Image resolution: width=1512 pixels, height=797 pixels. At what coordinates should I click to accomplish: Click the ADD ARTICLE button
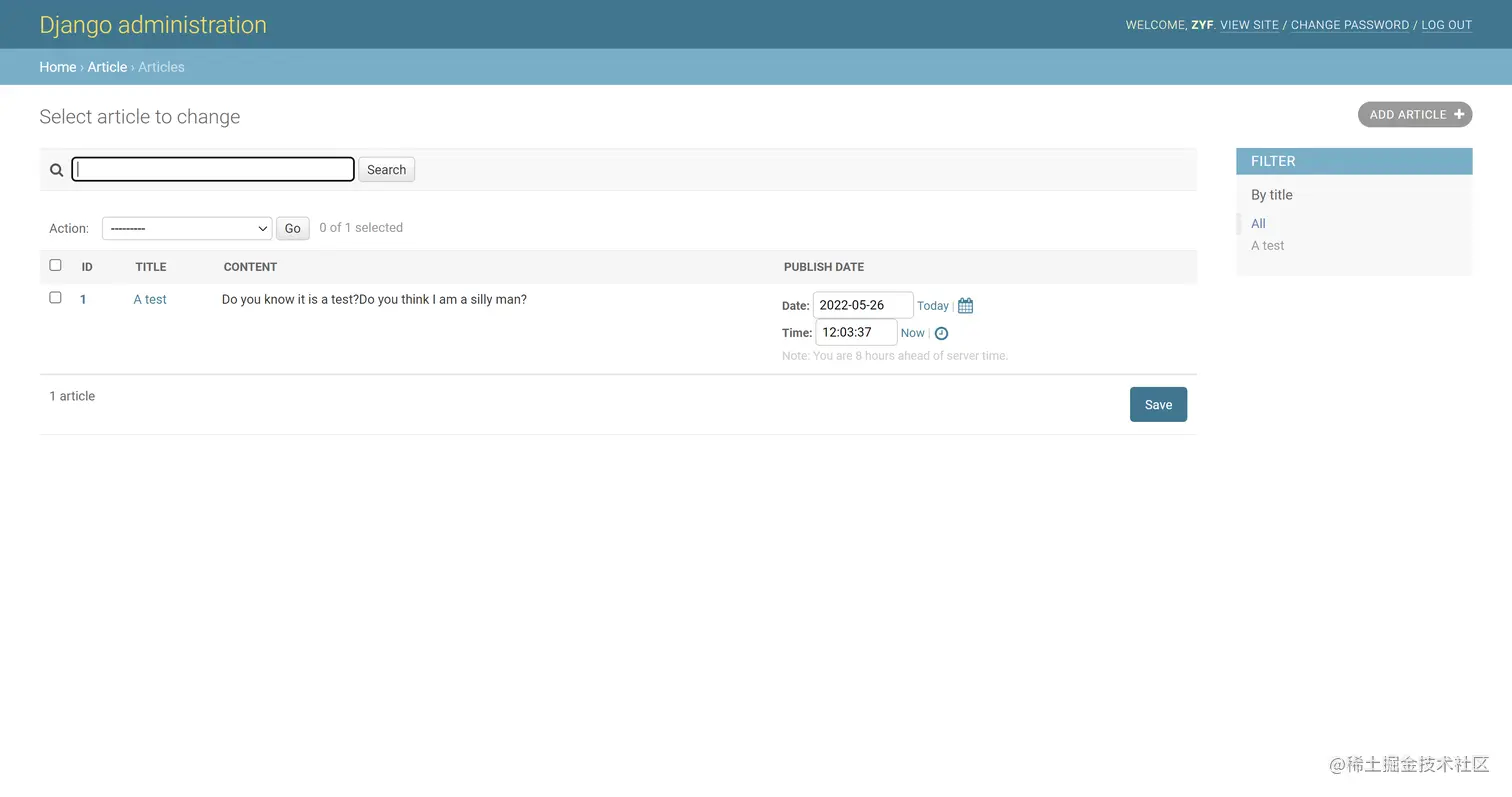click(1415, 114)
